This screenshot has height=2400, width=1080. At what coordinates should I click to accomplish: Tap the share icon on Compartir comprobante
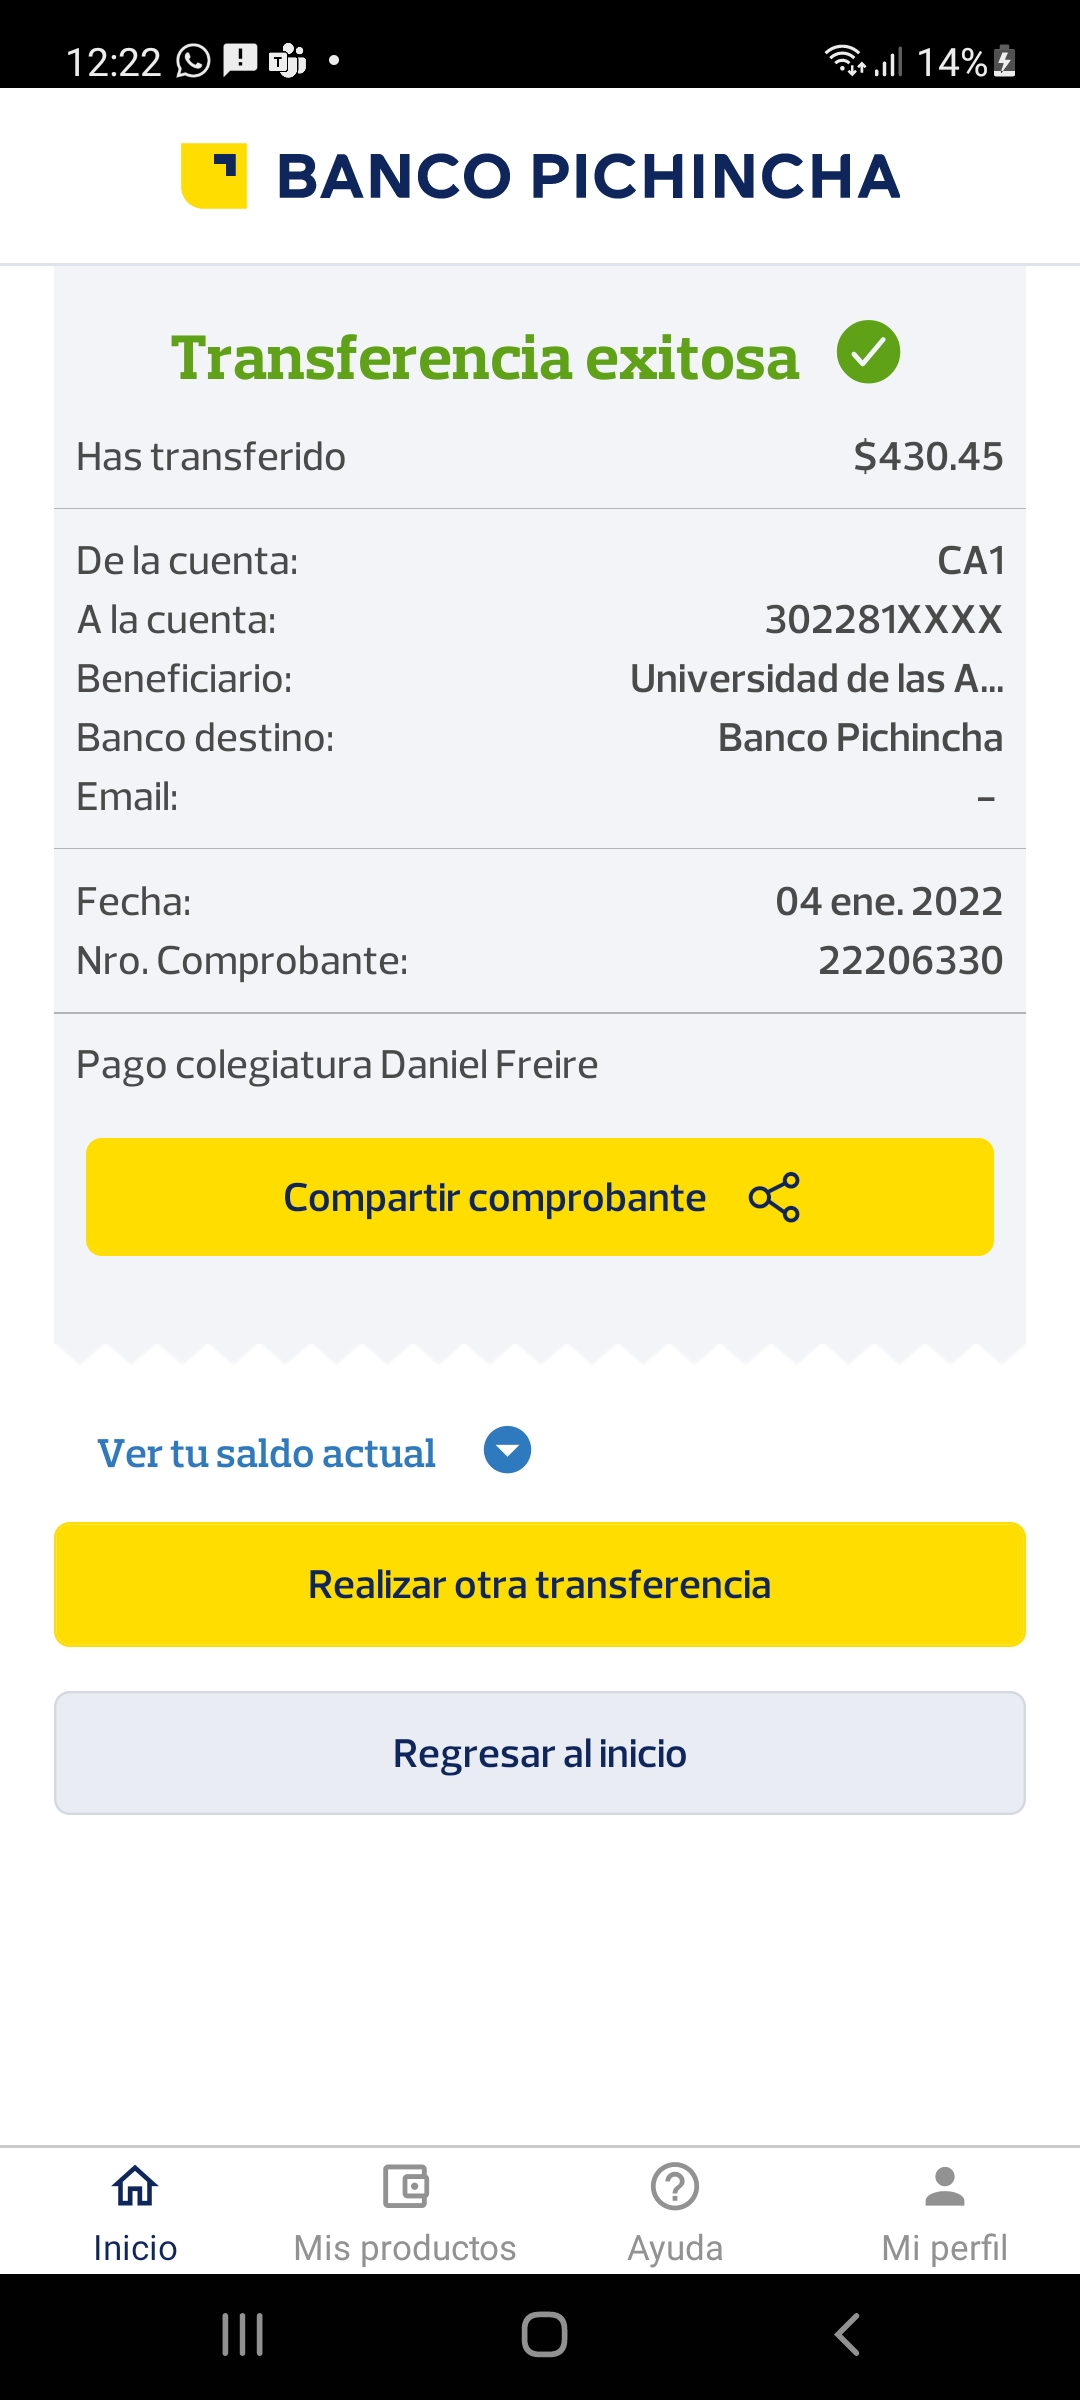(774, 1197)
